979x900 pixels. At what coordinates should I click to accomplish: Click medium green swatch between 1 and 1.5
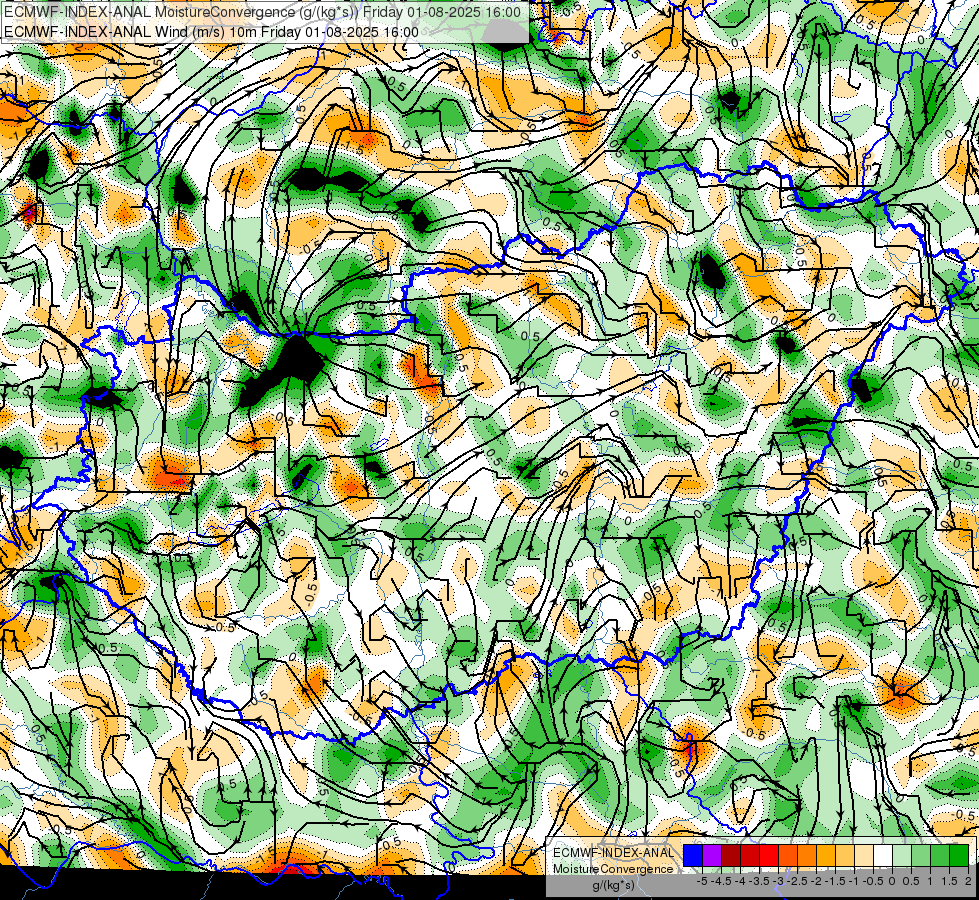click(x=940, y=855)
